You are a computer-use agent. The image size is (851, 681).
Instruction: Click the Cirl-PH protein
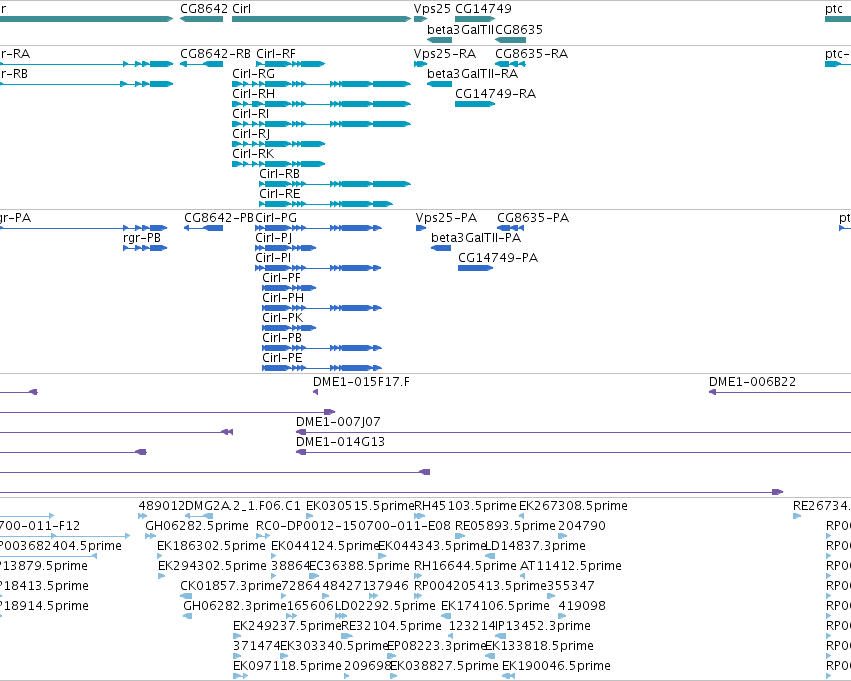coord(322,308)
